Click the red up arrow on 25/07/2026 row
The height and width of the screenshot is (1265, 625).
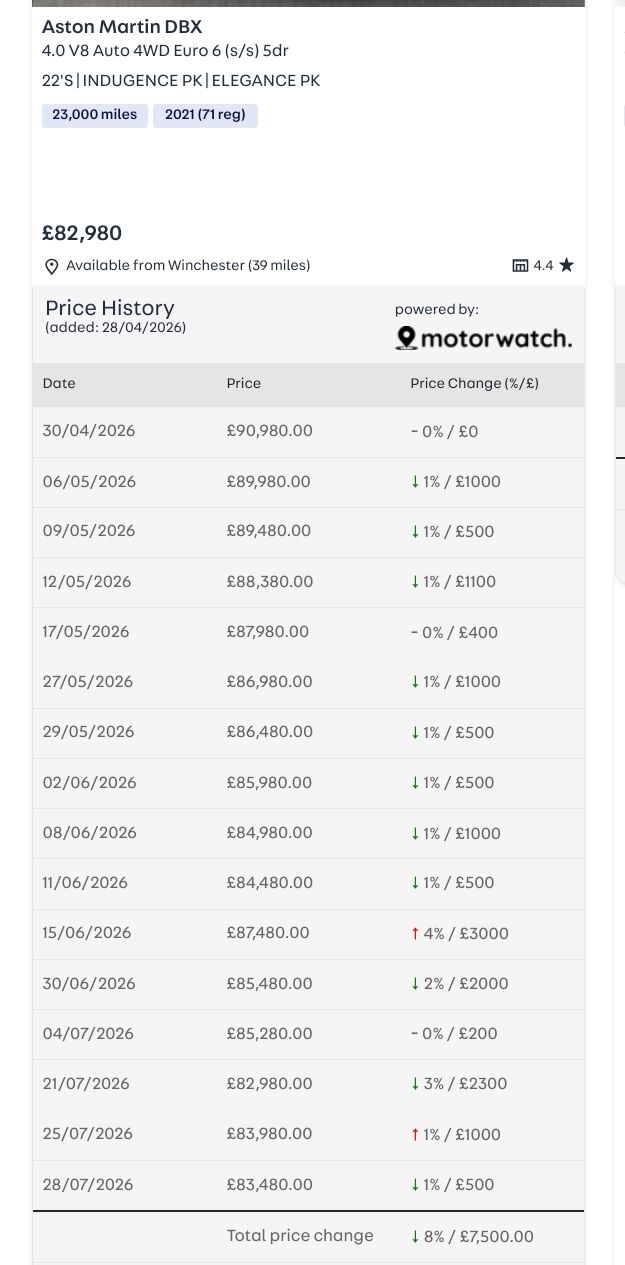click(415, 1134)
